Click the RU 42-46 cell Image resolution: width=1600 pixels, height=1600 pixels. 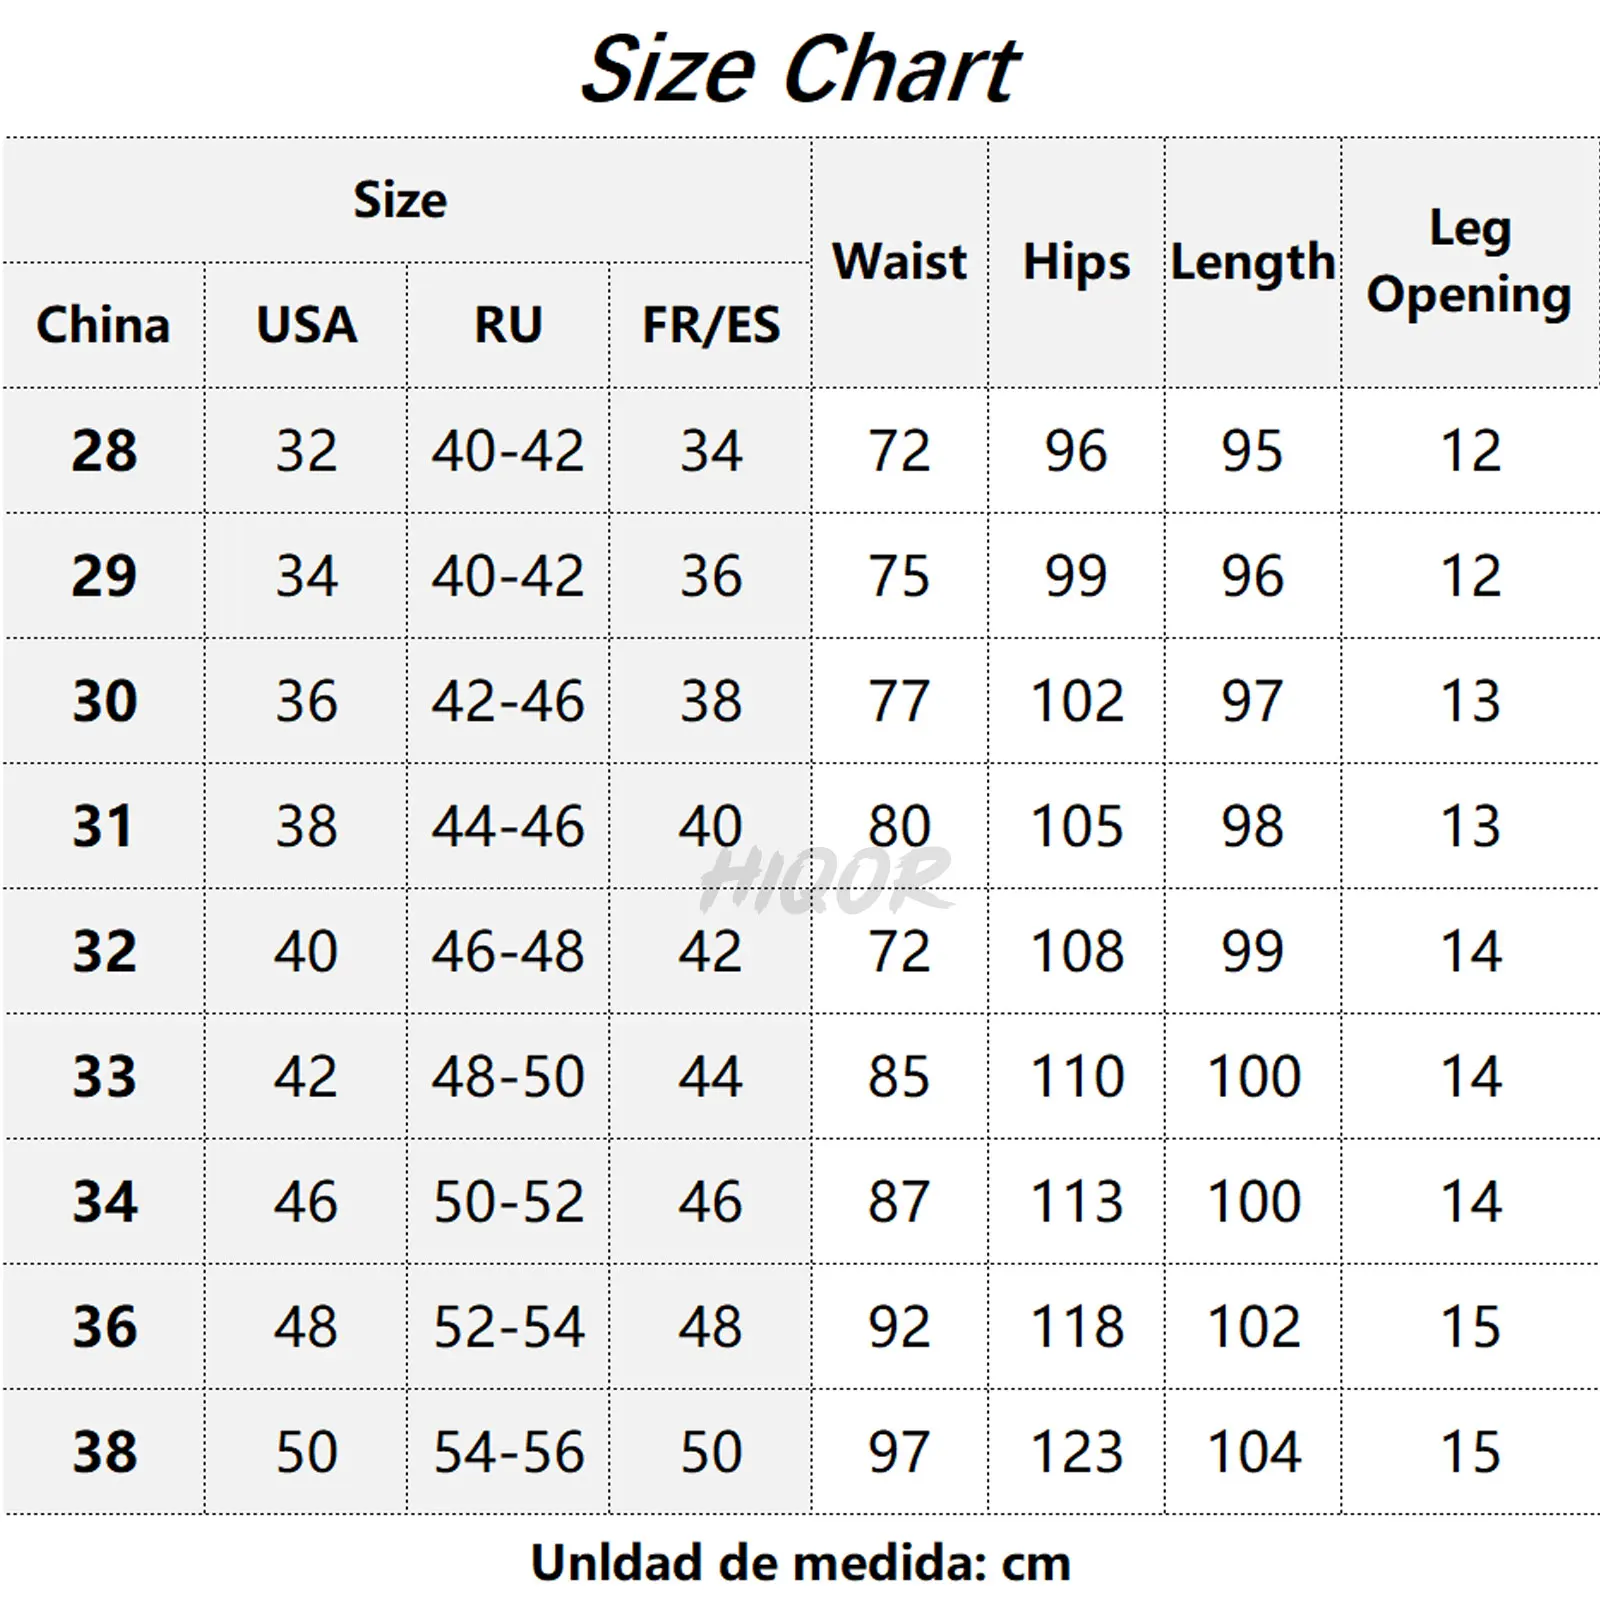[508, 701]
